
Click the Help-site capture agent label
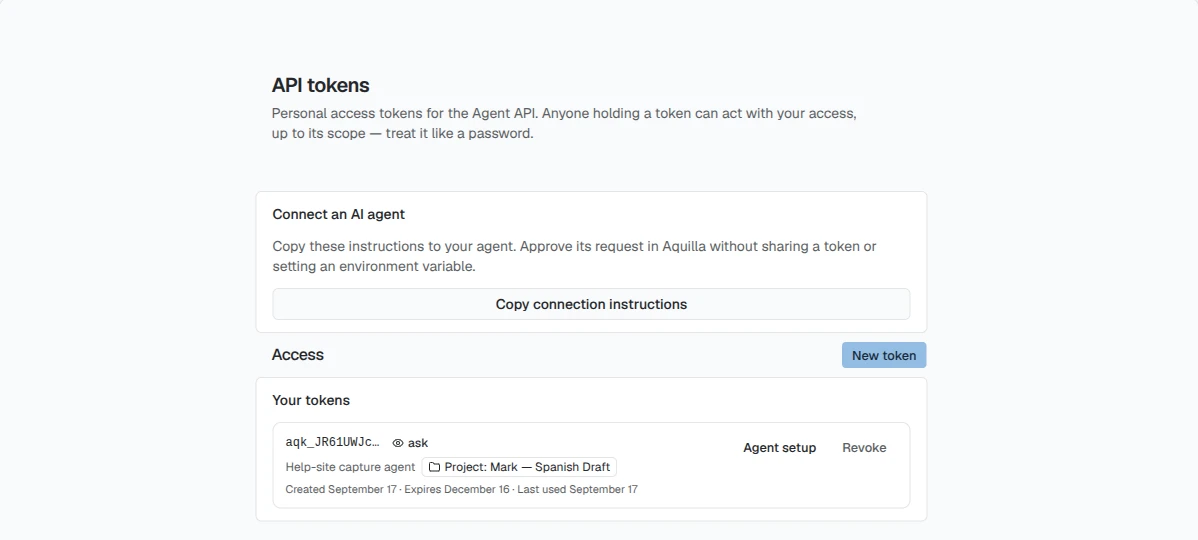[350, 467]
